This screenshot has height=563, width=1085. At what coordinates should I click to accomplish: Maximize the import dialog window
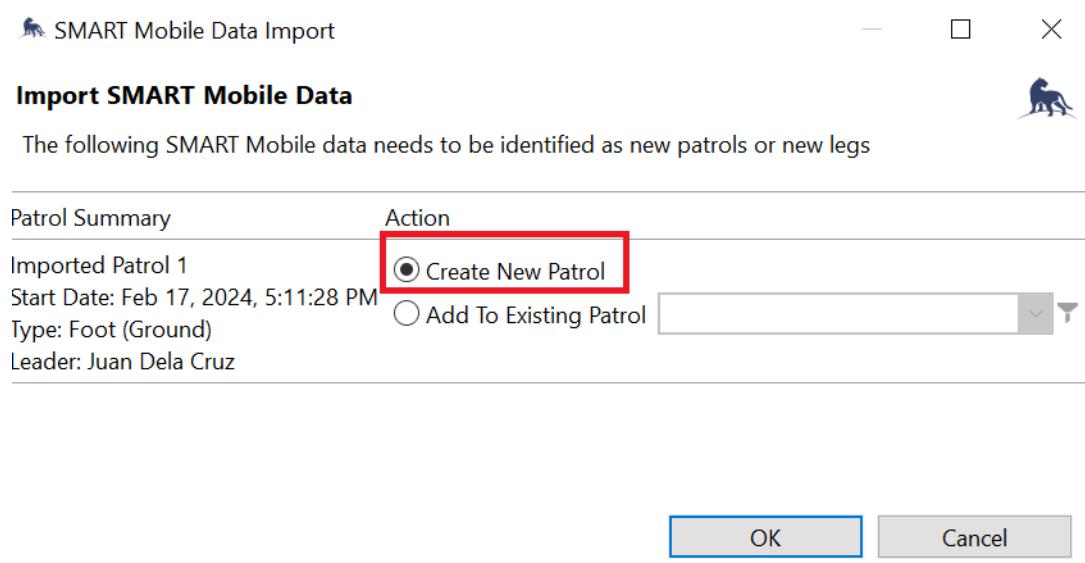(x=962, y=31)
